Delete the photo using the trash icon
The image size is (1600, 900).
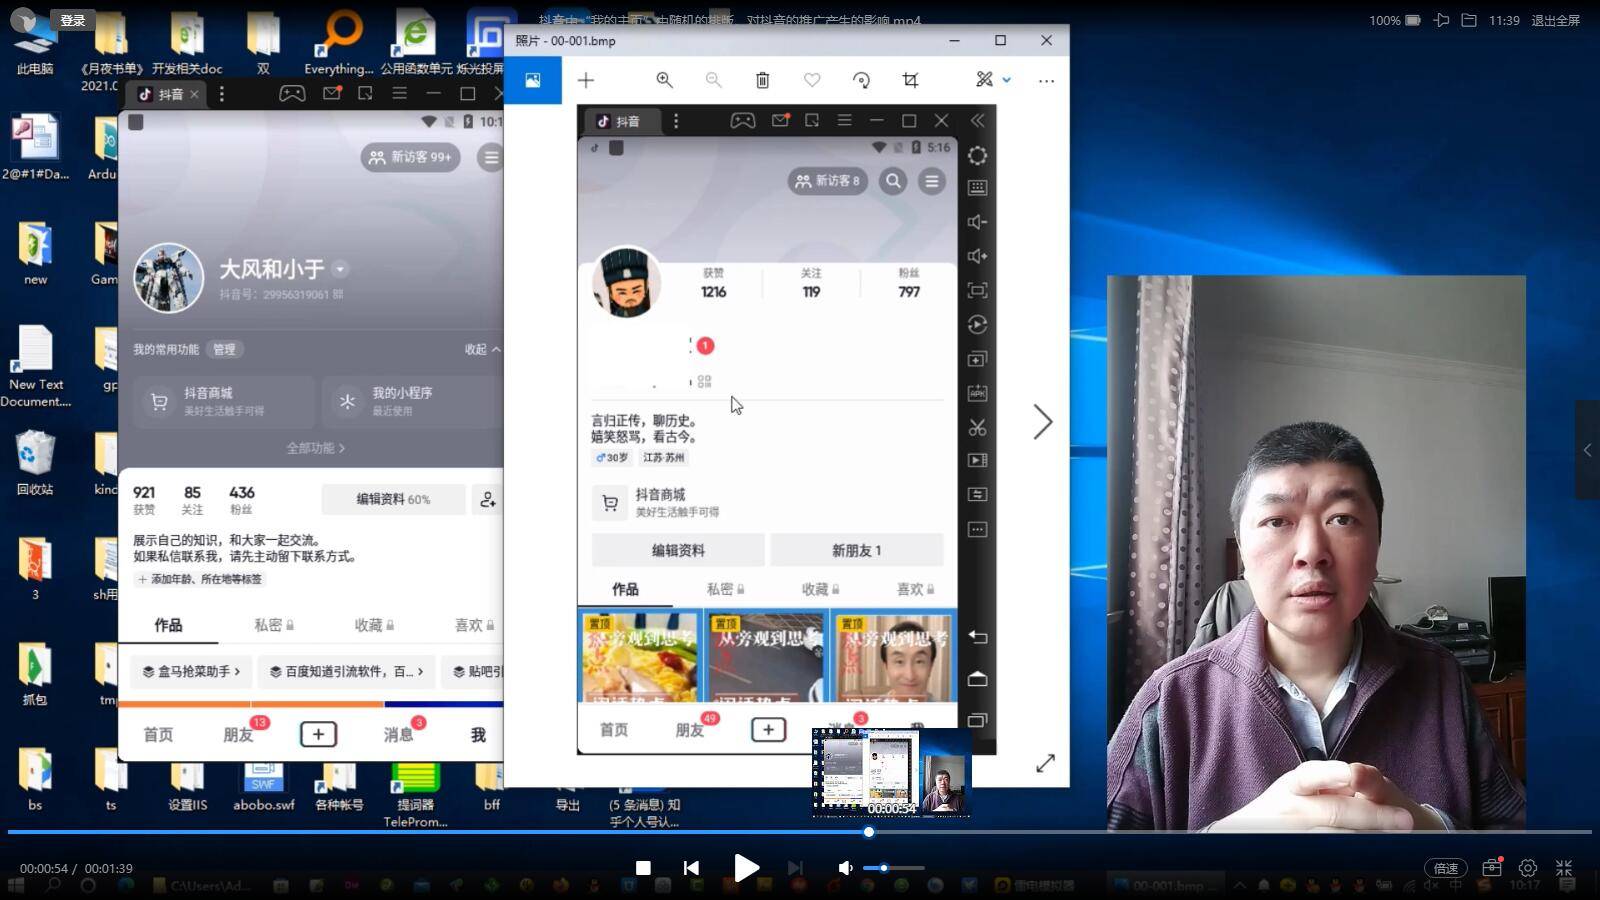762,80
